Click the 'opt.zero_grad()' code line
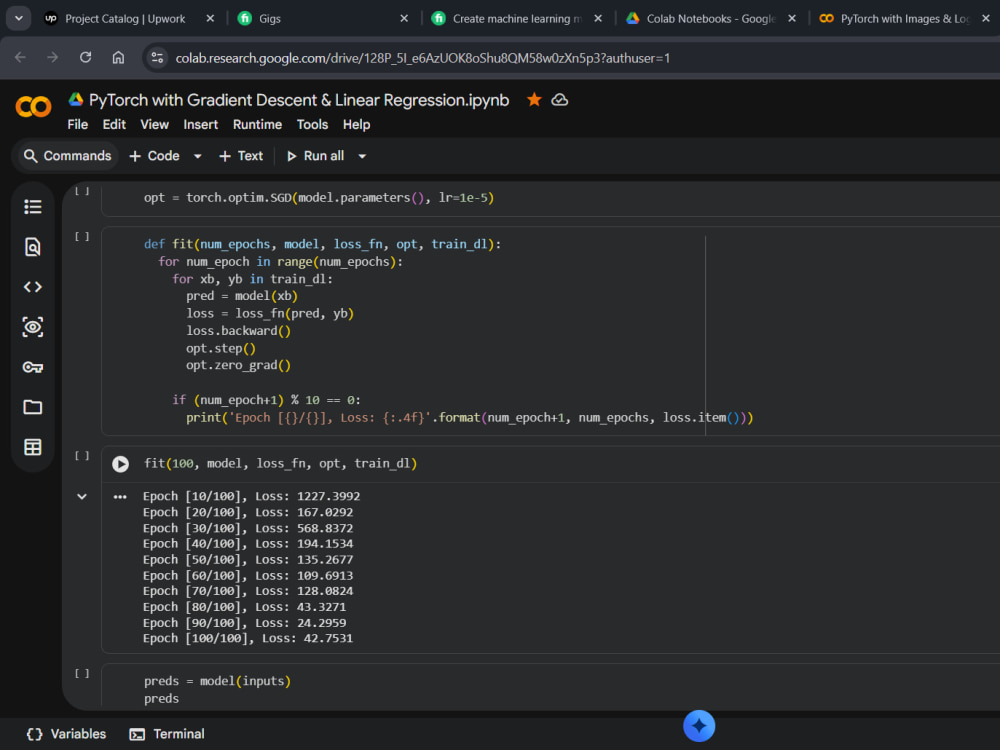The image size is (1000, 750). (239, 365)
